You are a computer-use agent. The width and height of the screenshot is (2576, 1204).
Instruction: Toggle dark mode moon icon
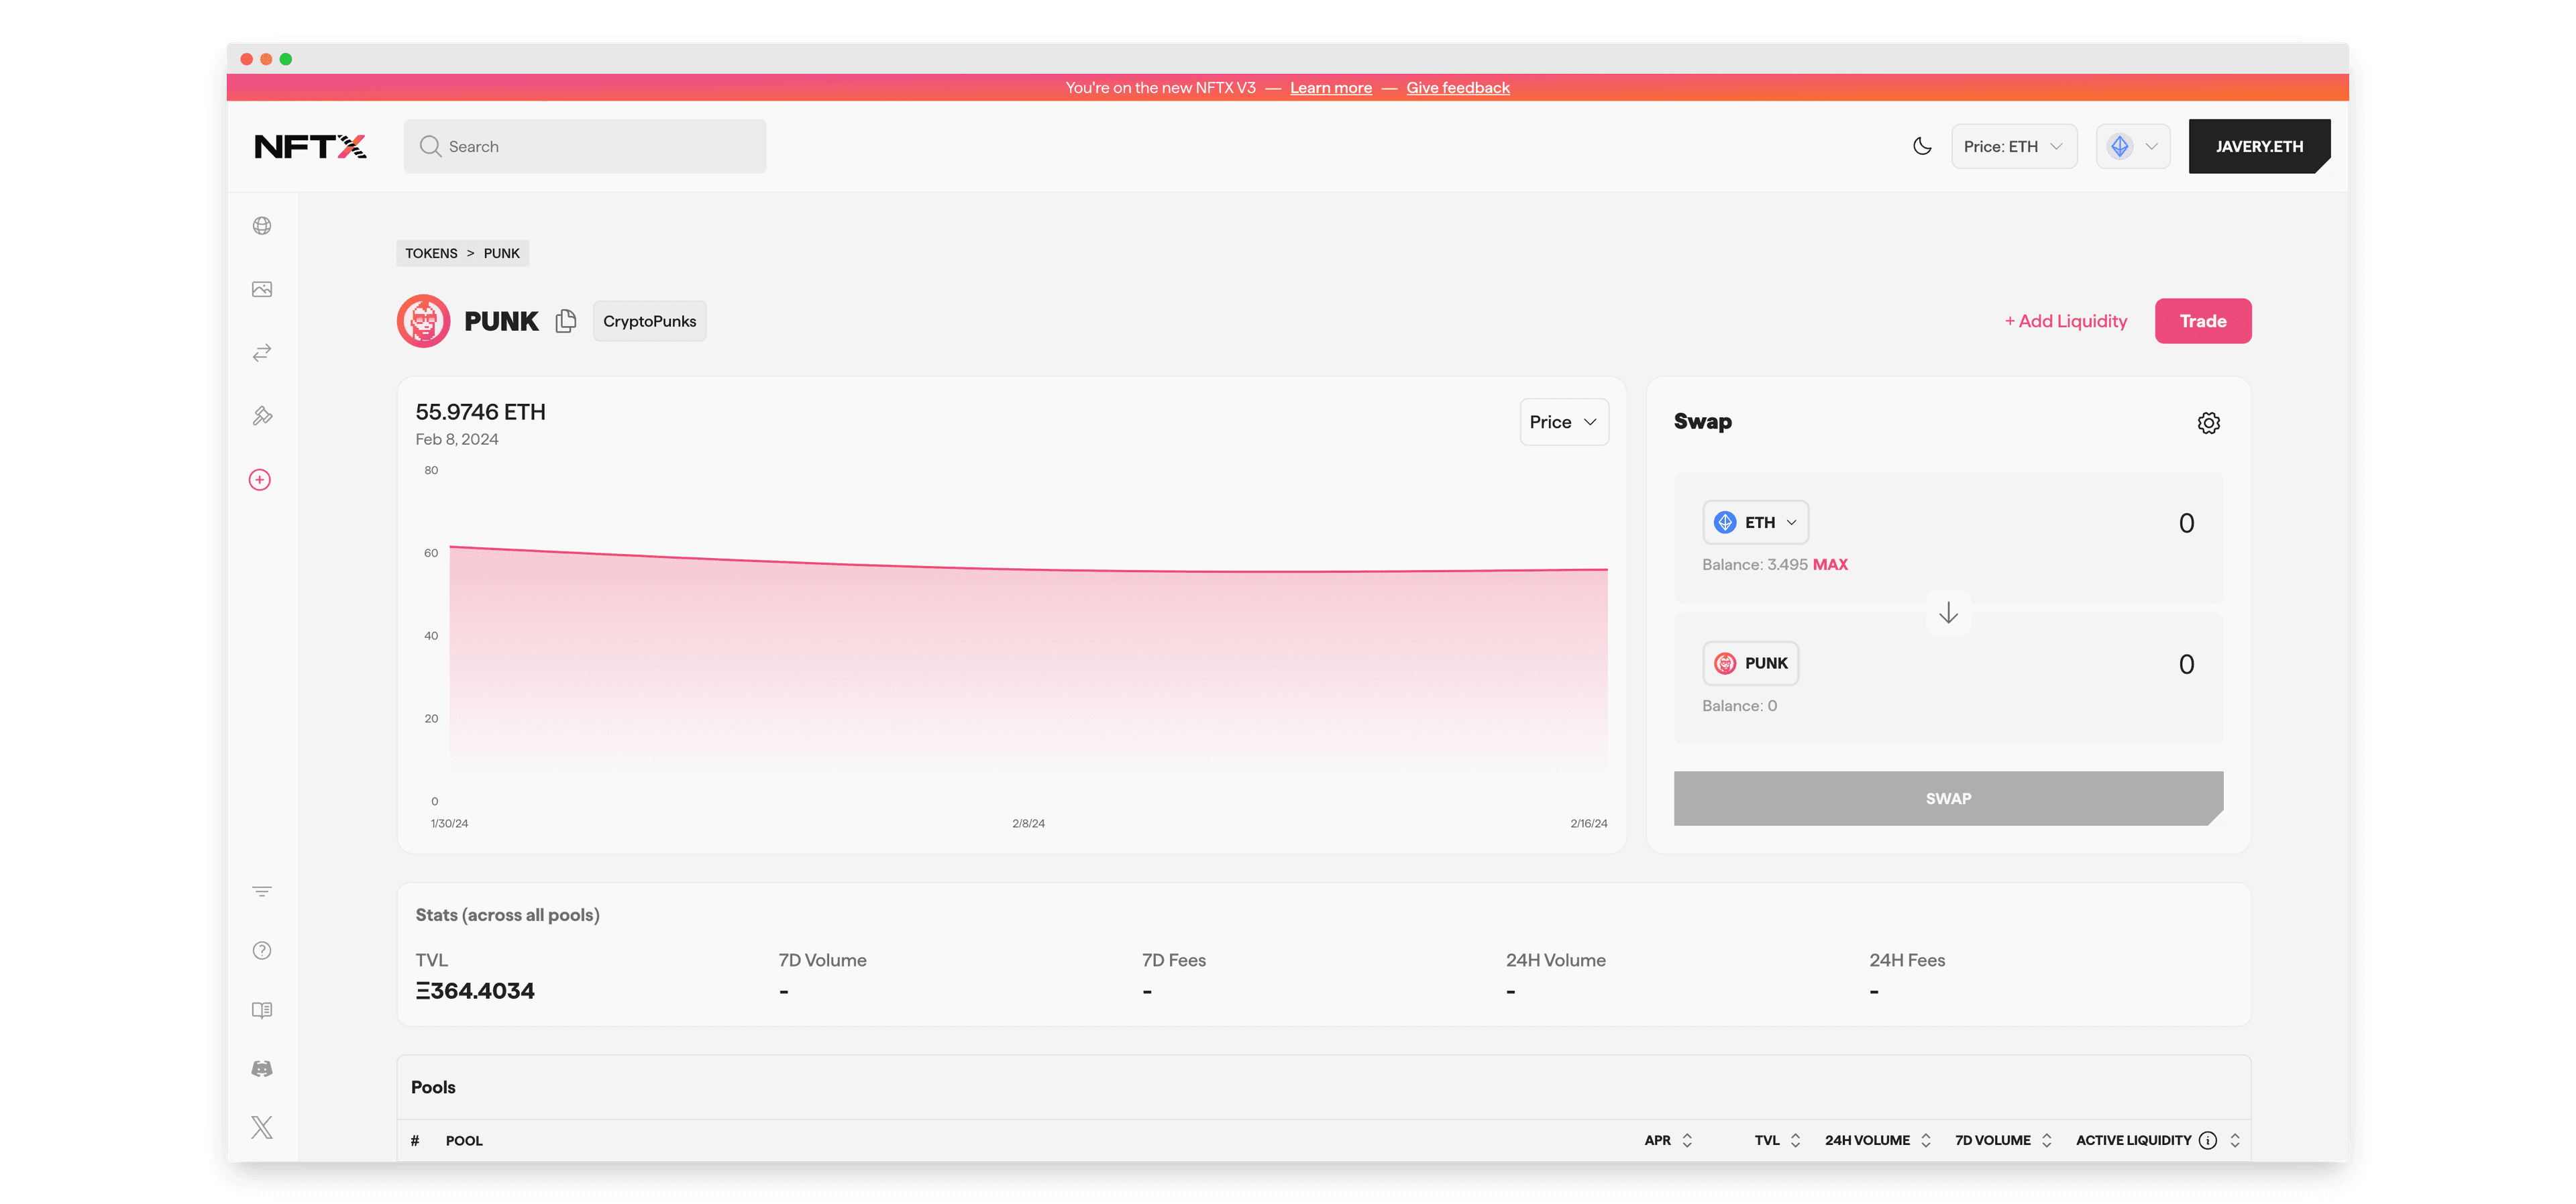tap(1922, 146)
